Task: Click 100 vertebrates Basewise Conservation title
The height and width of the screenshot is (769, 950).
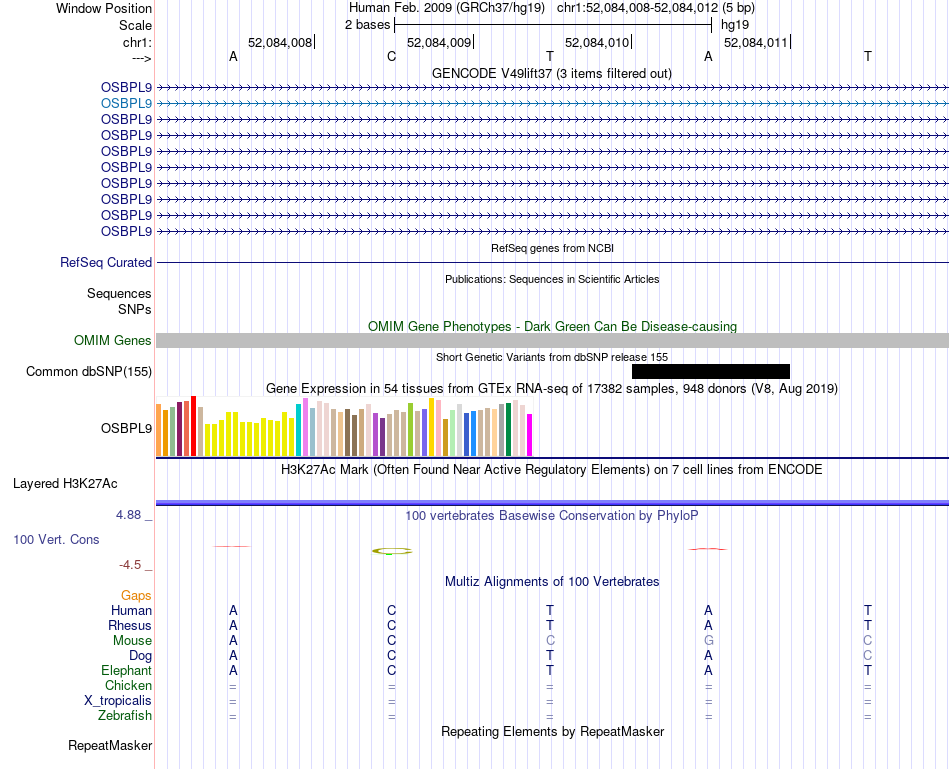Action: tap(551, 516)
